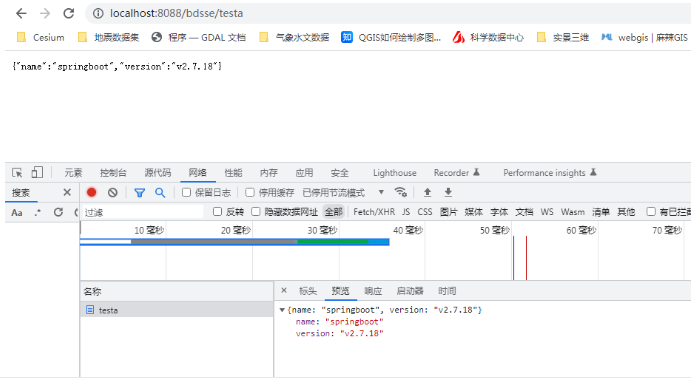Filter requests by 字体 type
The image size is (691, 379).
coord(499,212)
